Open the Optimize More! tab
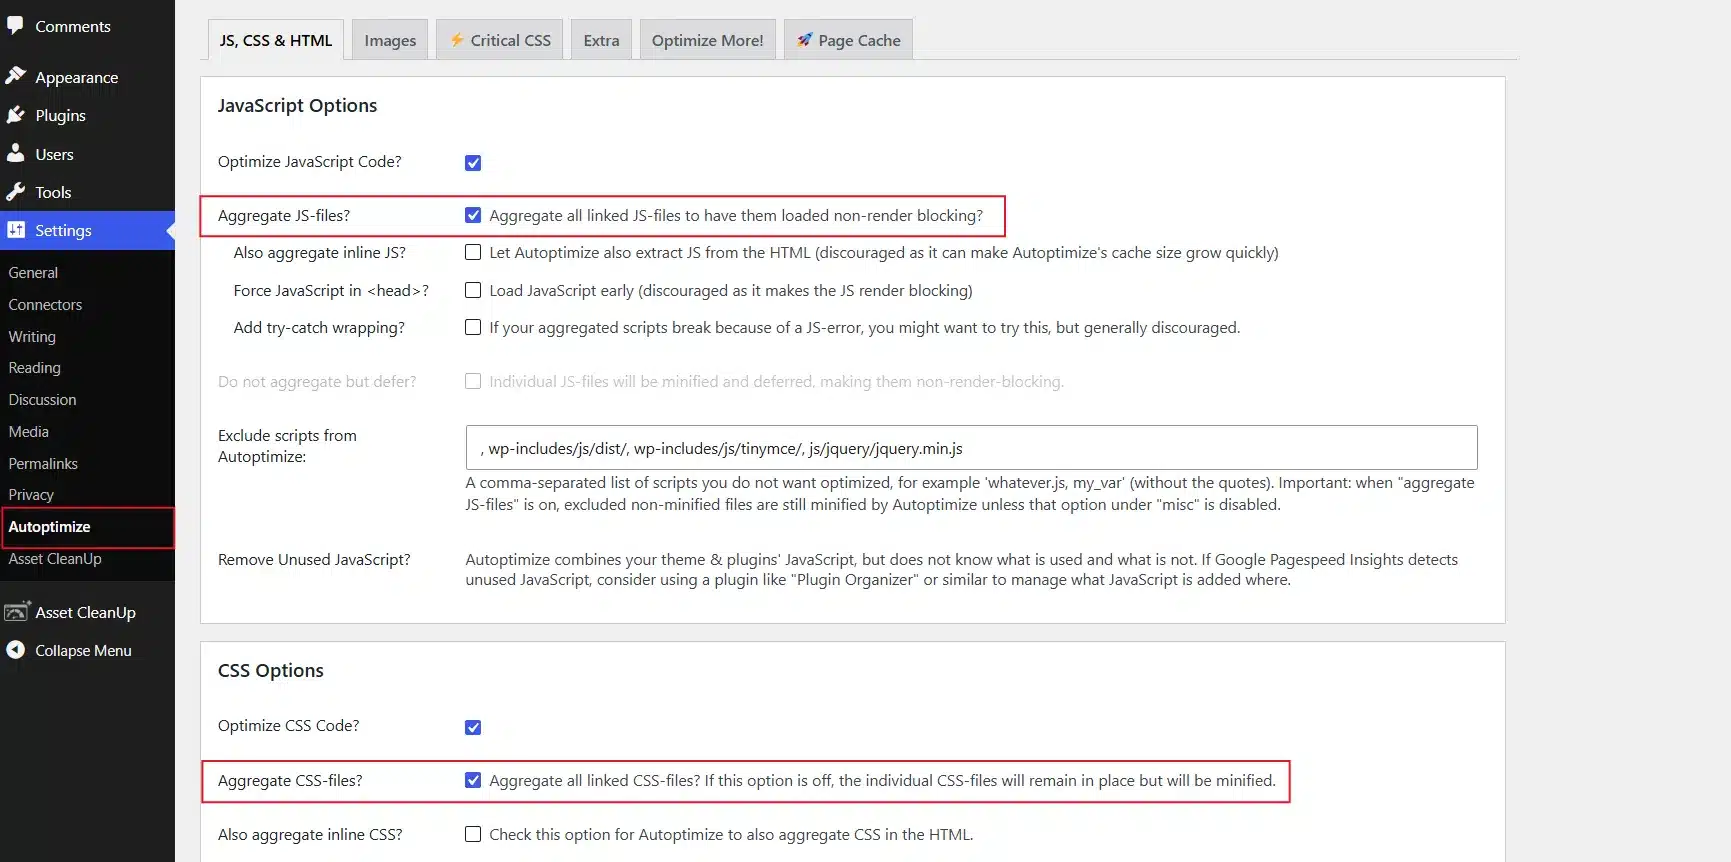Viewport: 1731px width, 862px height. tap(707, 40)
